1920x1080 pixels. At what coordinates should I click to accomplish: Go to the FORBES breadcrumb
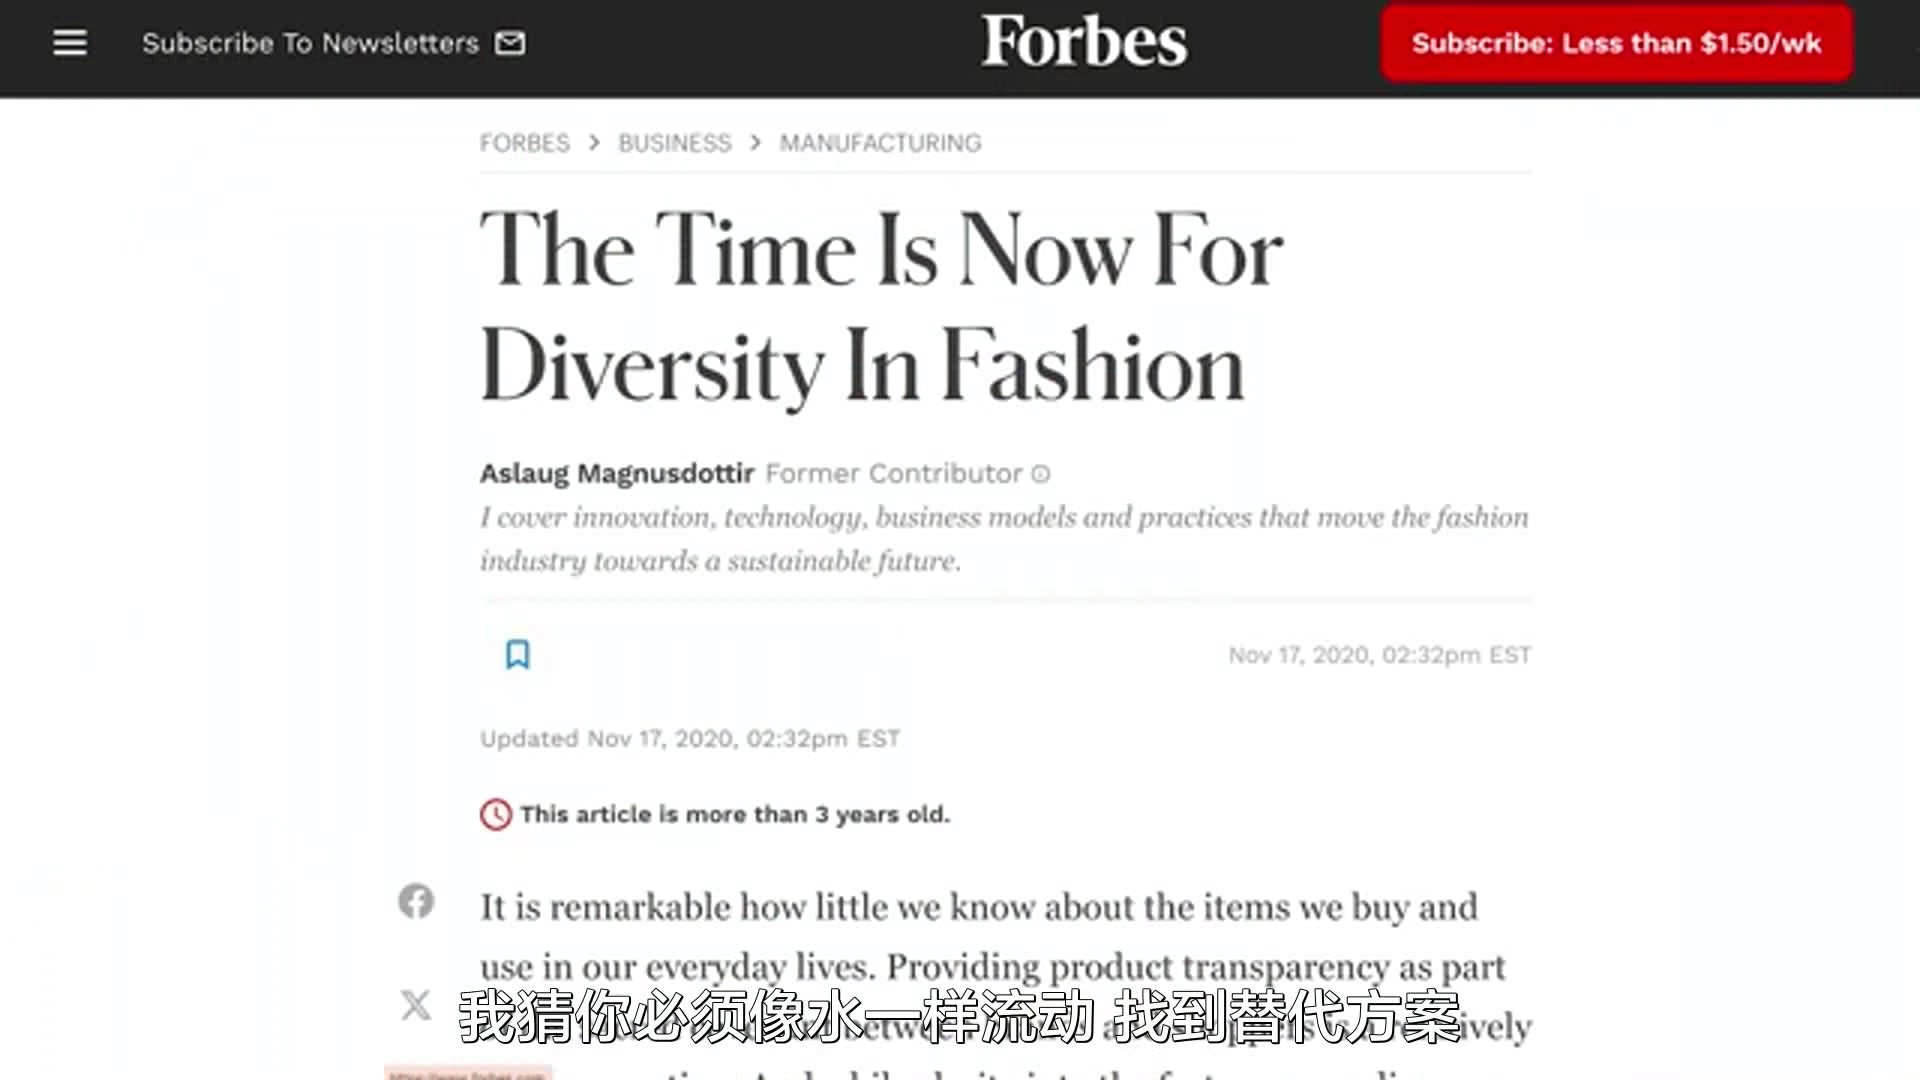(524, 143)
